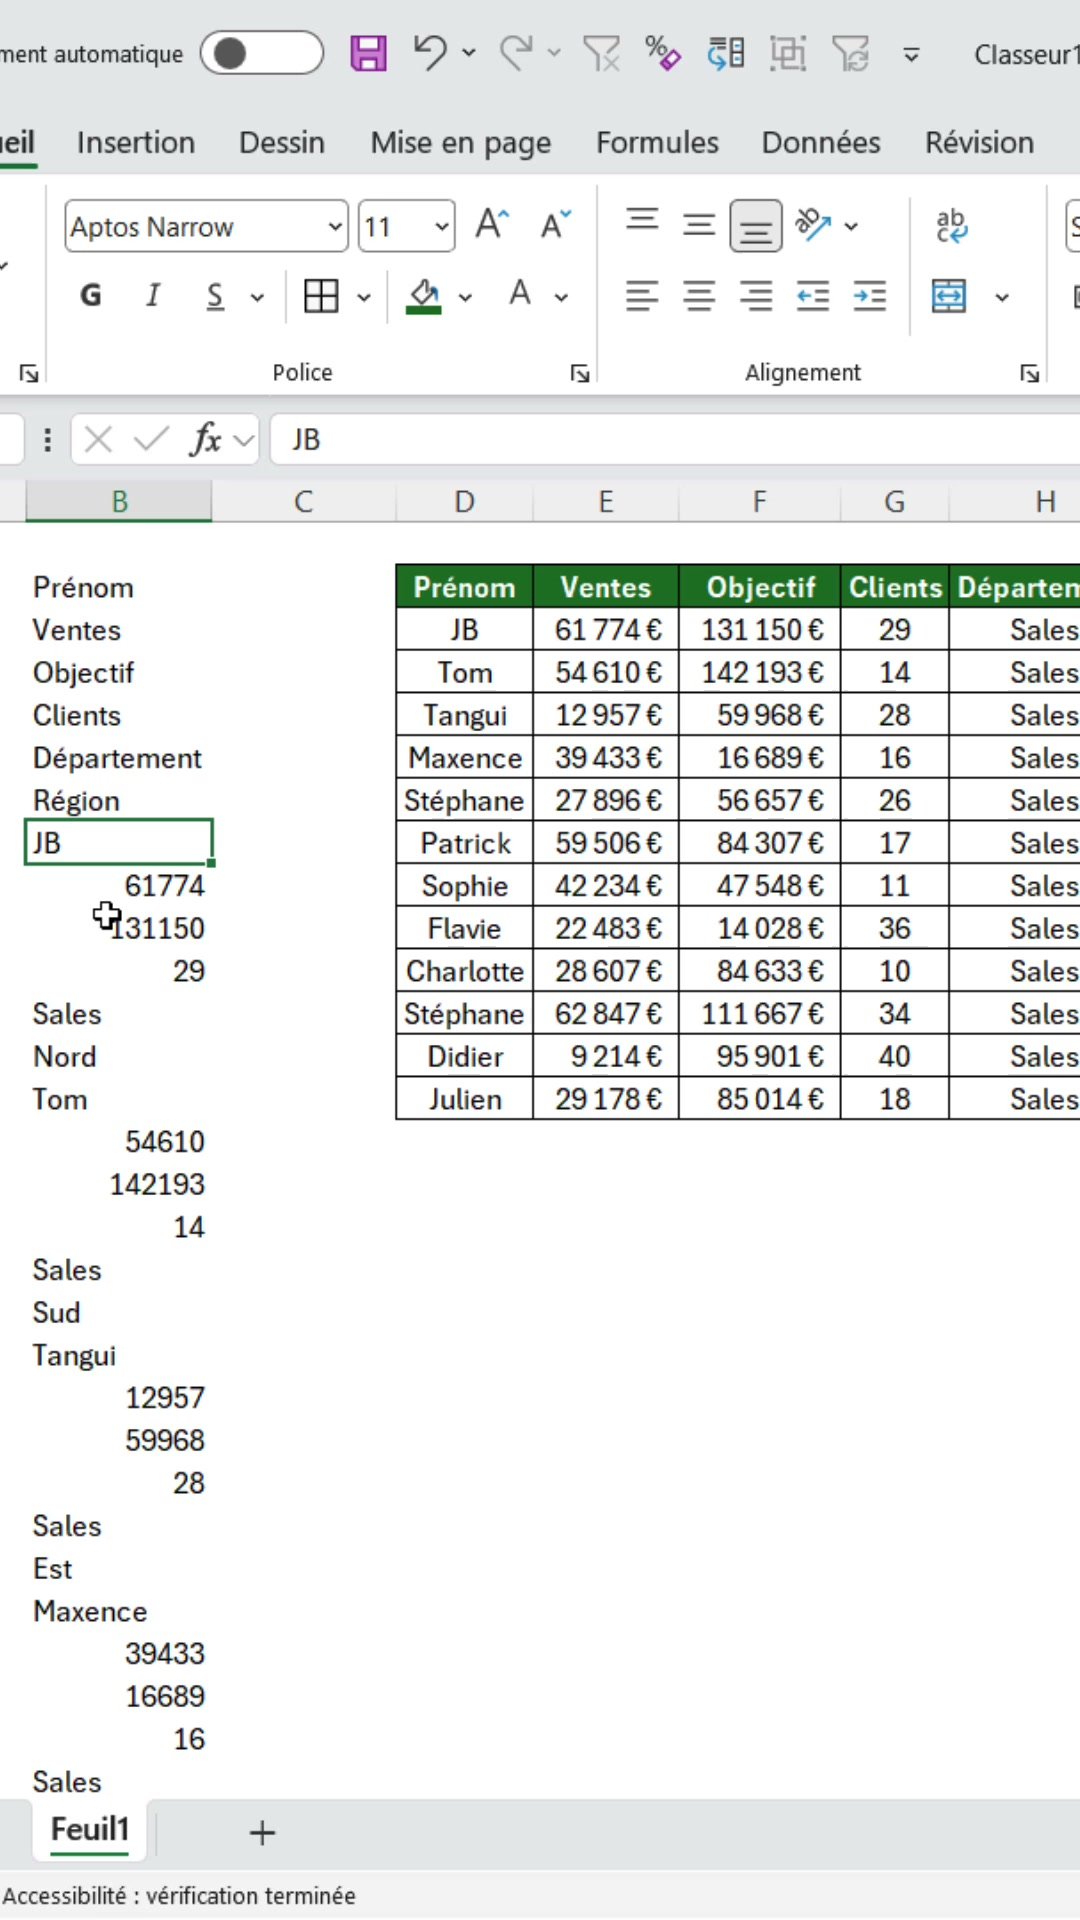Click the Prénom table header
The height and width of the screenshot is (1920, 1080).
point(464,587)
